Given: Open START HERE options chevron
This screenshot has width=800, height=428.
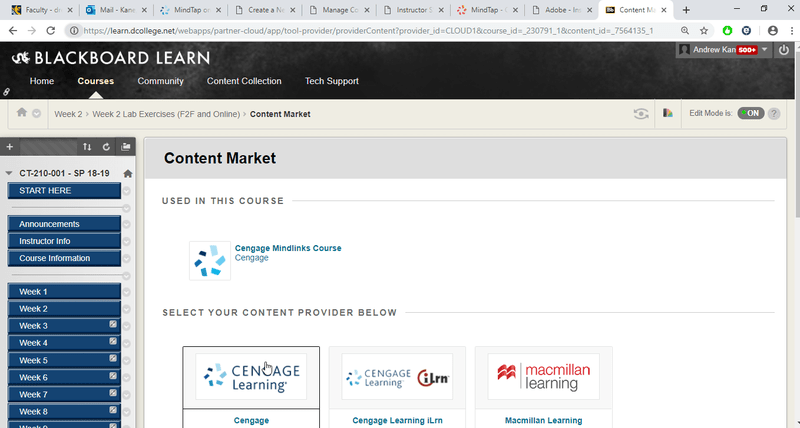Looking at the screenshot, I should click(127, 191).
